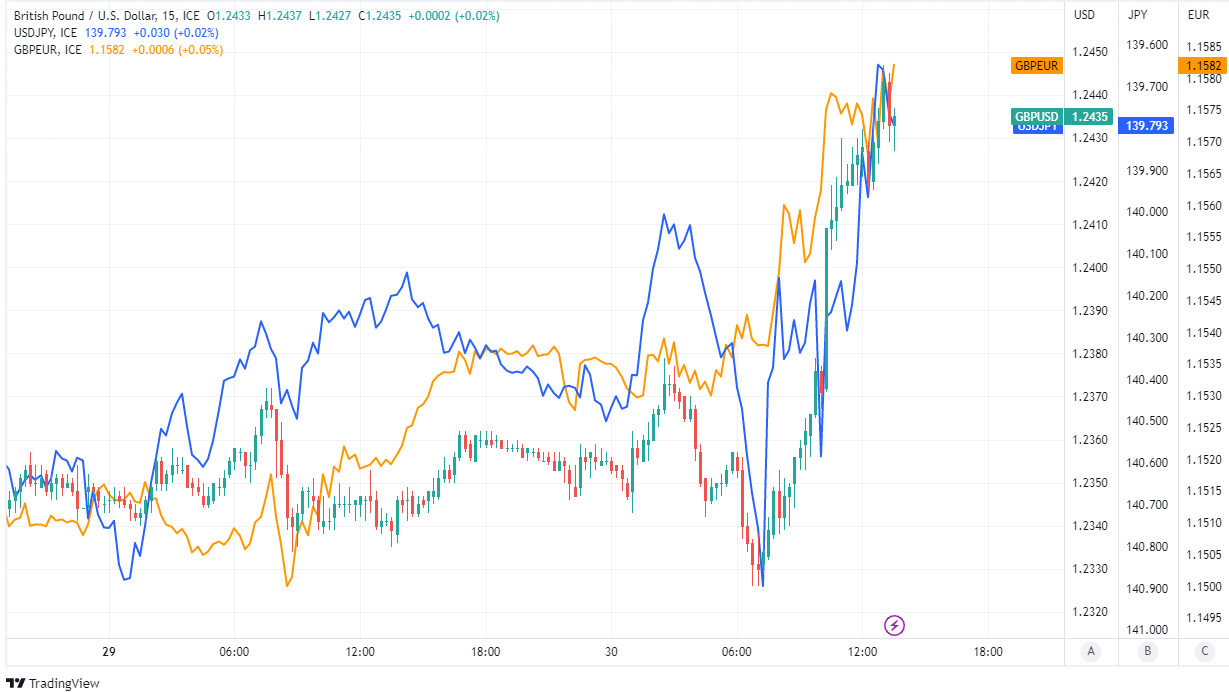Screen dimensions: 1229x692
Task: Select the British Pound / U.S. Dollar legend title
Action: pos(106,16)
